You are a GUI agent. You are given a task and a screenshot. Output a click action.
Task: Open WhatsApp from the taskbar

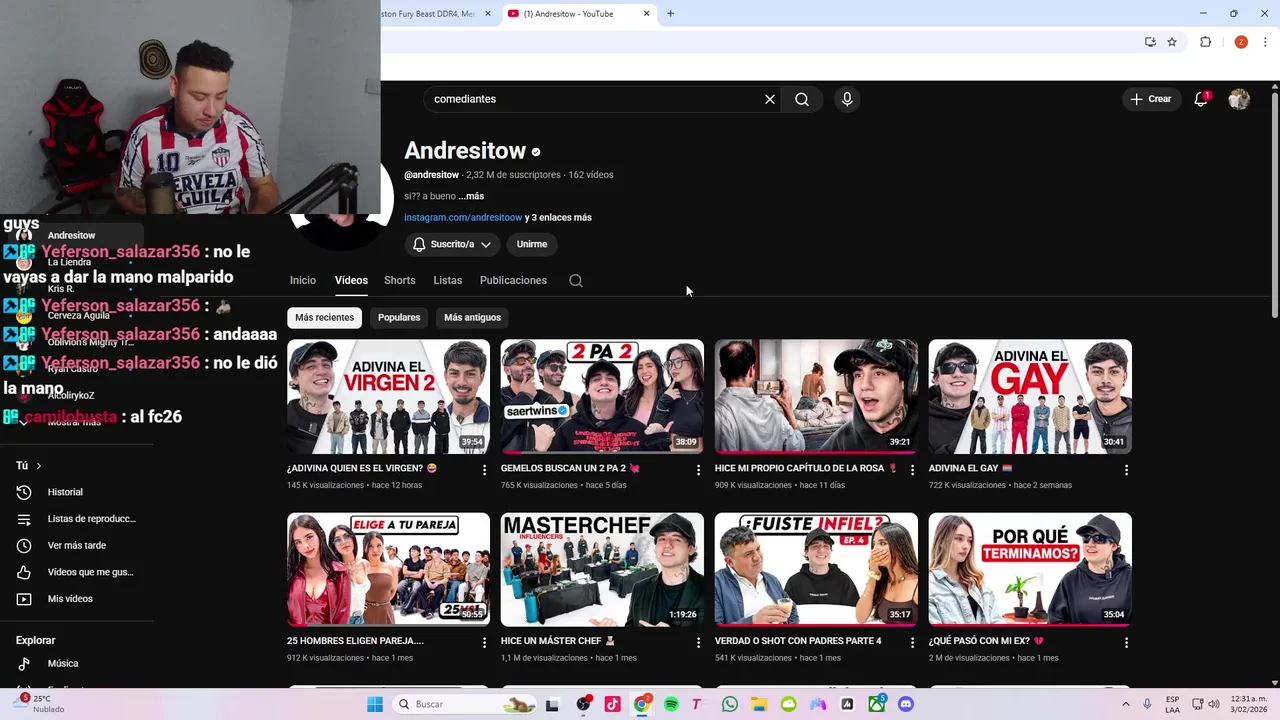(730, 704)
